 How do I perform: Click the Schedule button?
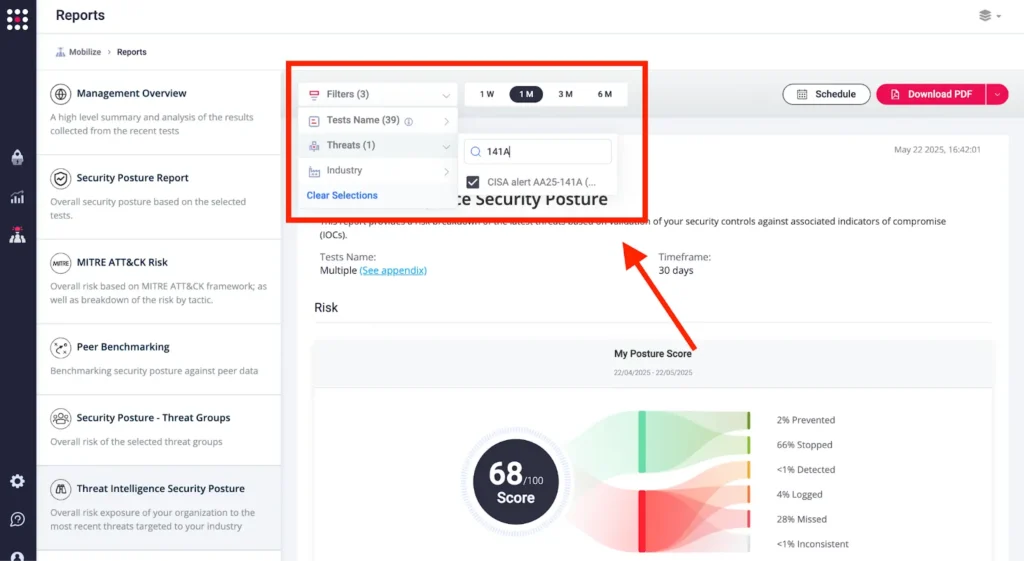826,94
